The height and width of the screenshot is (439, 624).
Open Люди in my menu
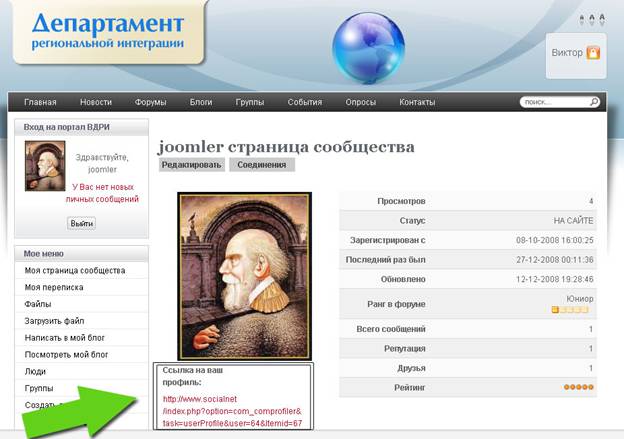[x=35, y=371]
